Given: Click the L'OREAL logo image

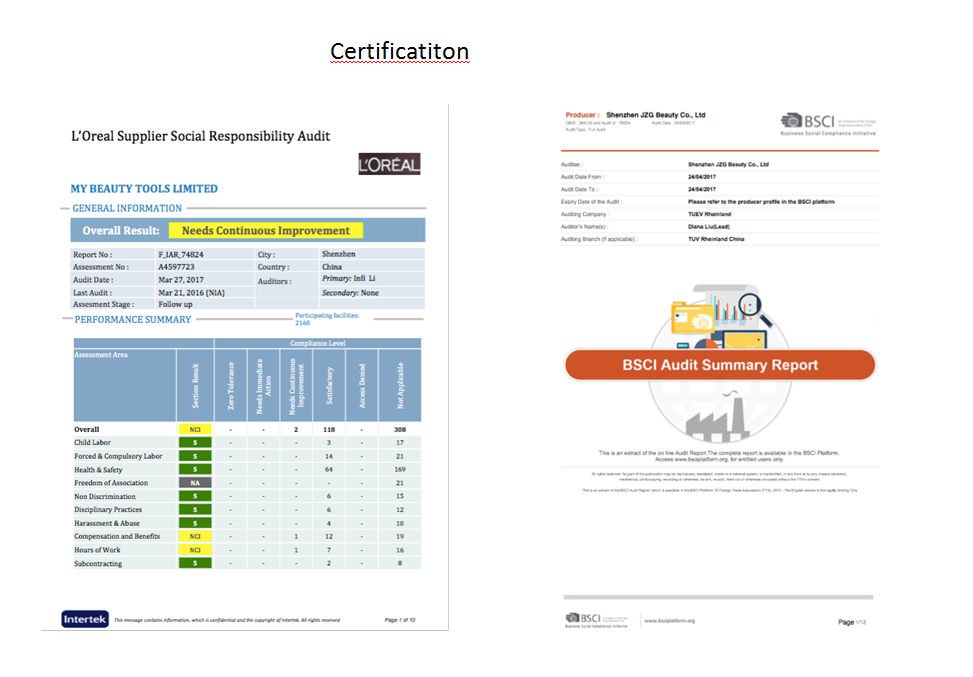Looking at the screenshot, I should coord(389,164).
